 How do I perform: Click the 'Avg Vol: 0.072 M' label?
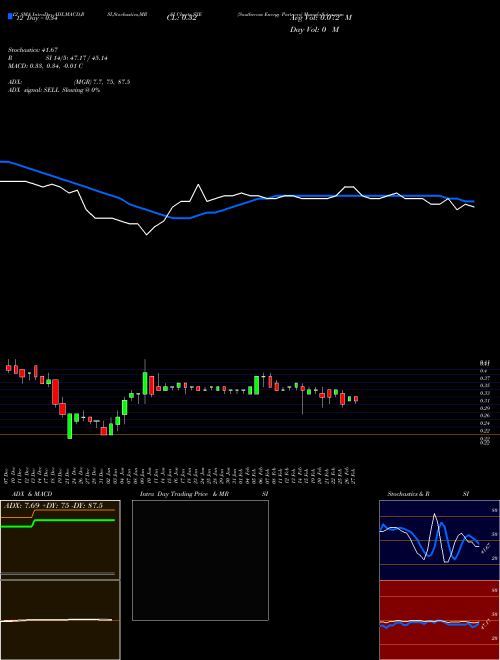pyautogui.click(x=321, y=18)
